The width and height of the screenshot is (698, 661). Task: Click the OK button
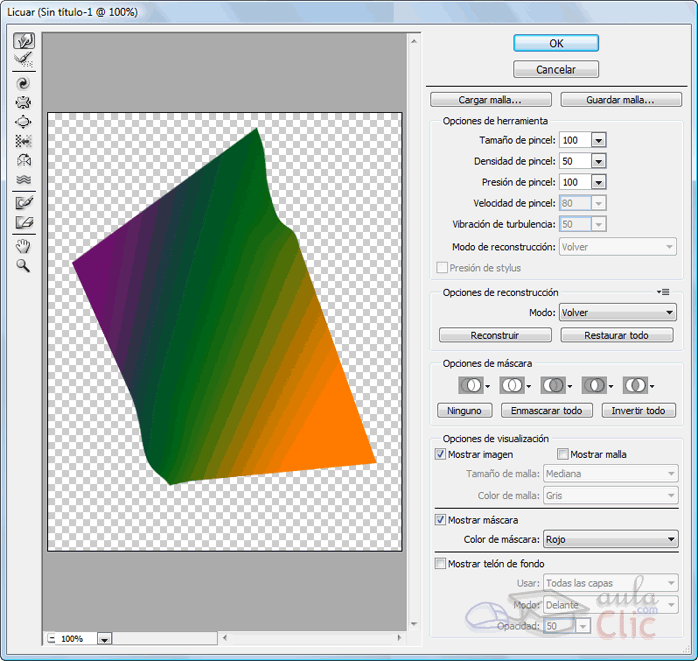tap(556, 43)
